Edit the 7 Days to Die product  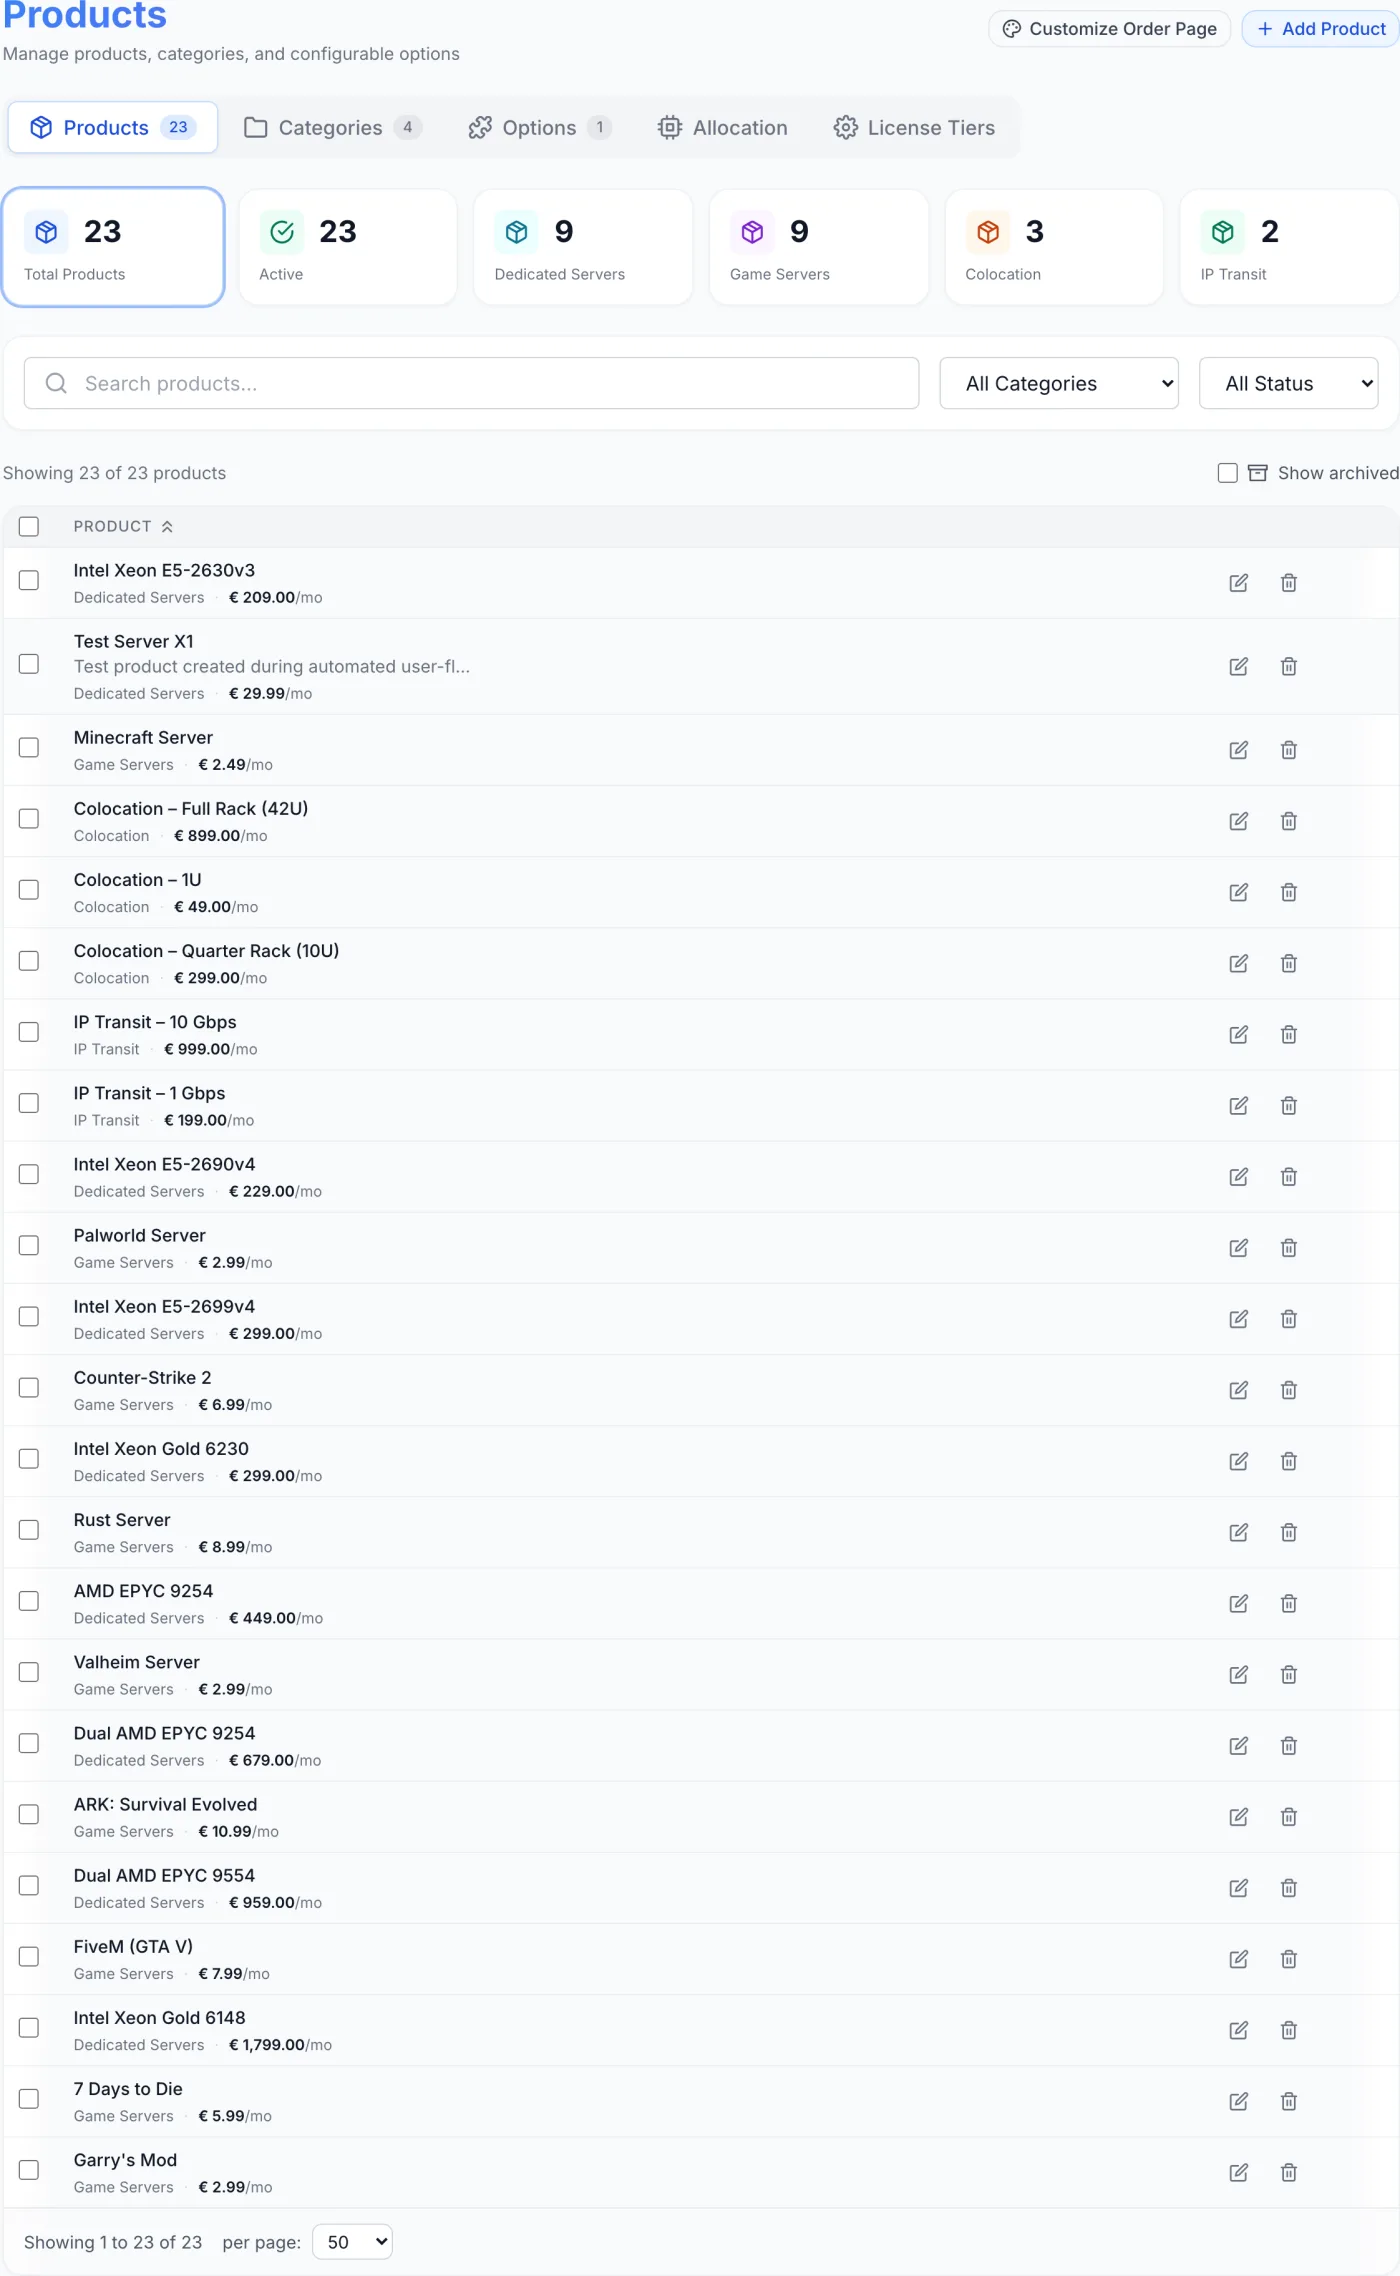click(x=1238, y=2101)
